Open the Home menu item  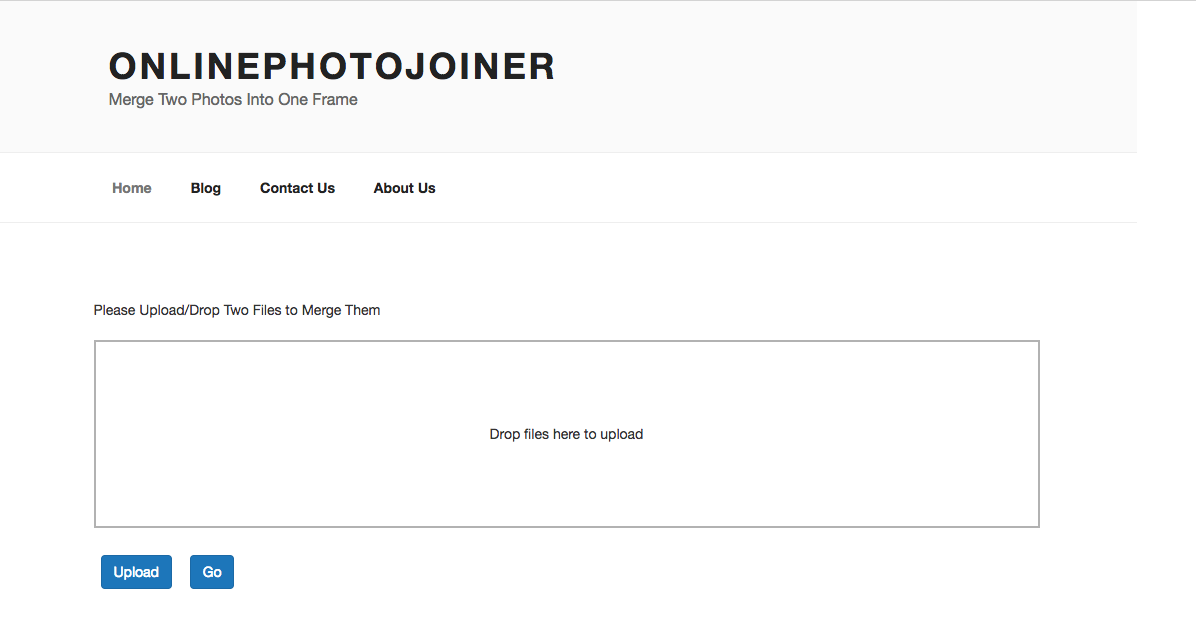[x=132, y=188]
